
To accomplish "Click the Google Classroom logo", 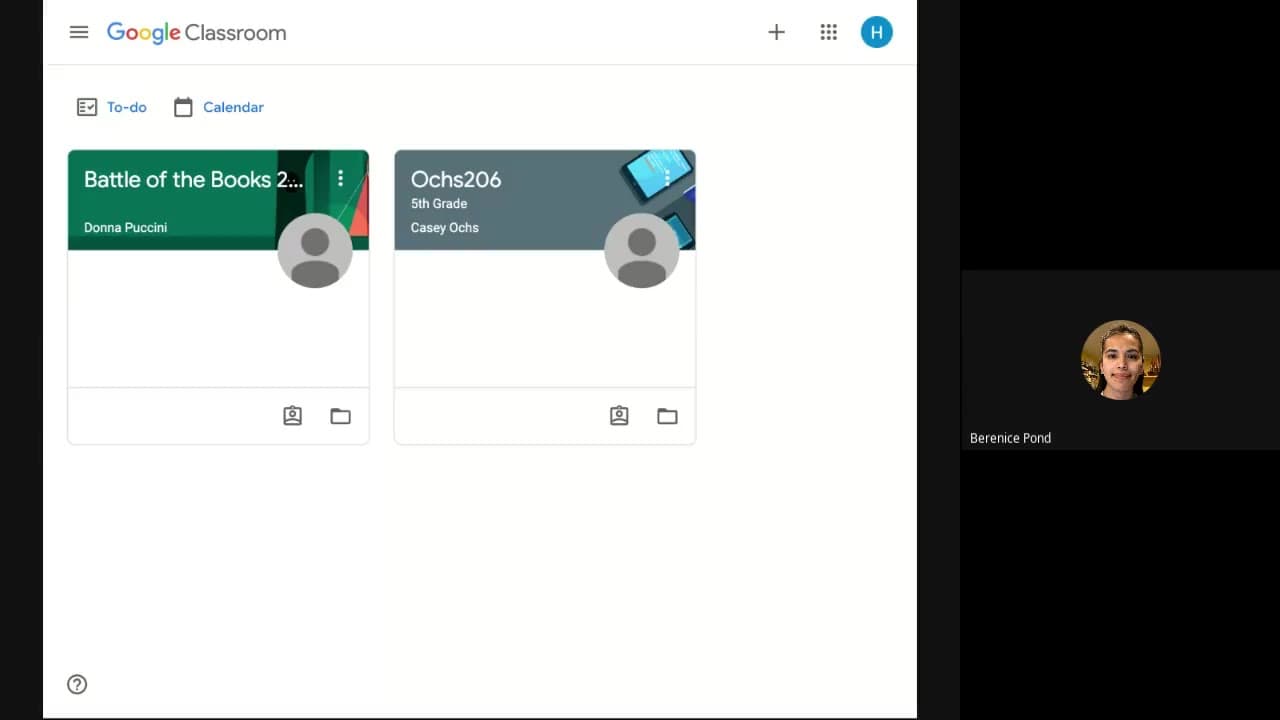I will [196, 32].
